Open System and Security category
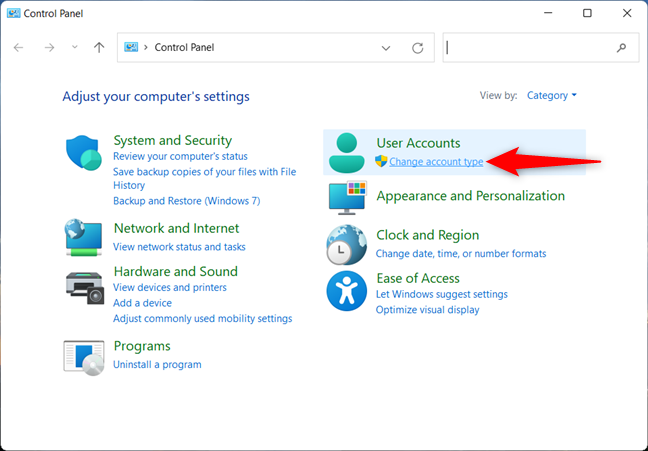648x451 pixels. pos(172,141)
